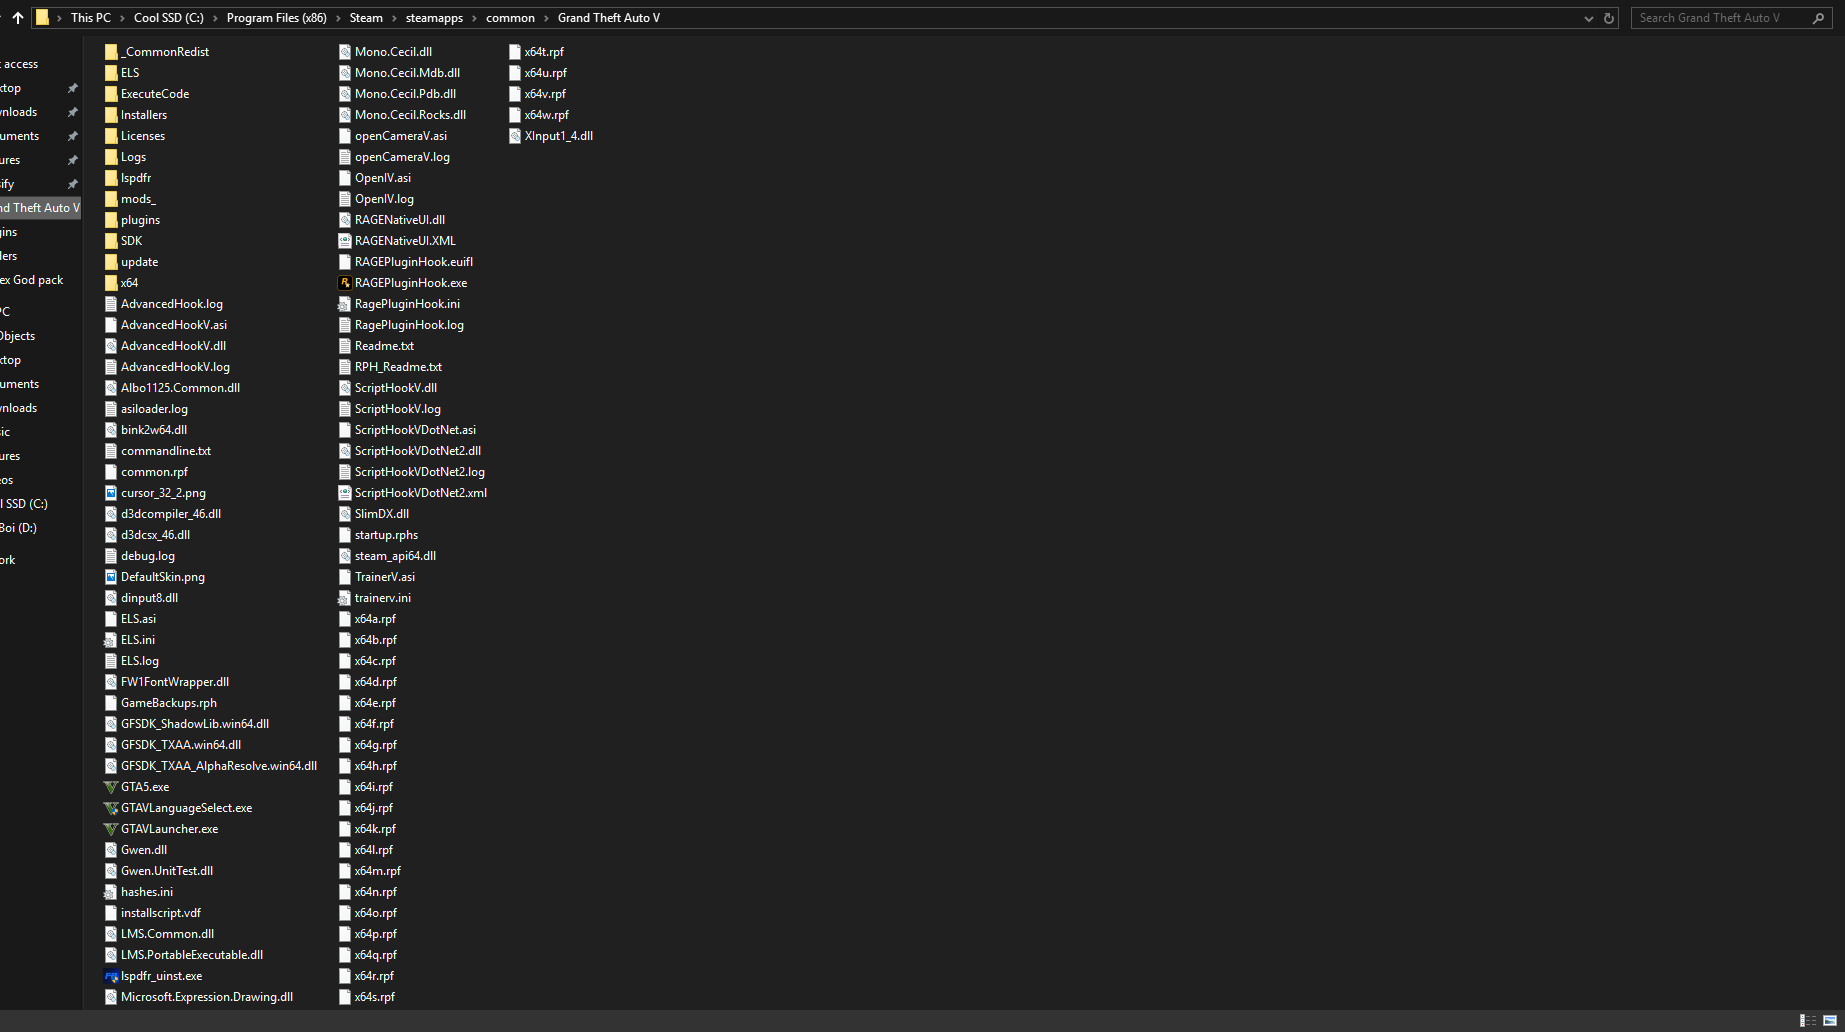This screenshot has height=1032, width=1845.
Task: Select the file startup.rphs
Action: 386,535
